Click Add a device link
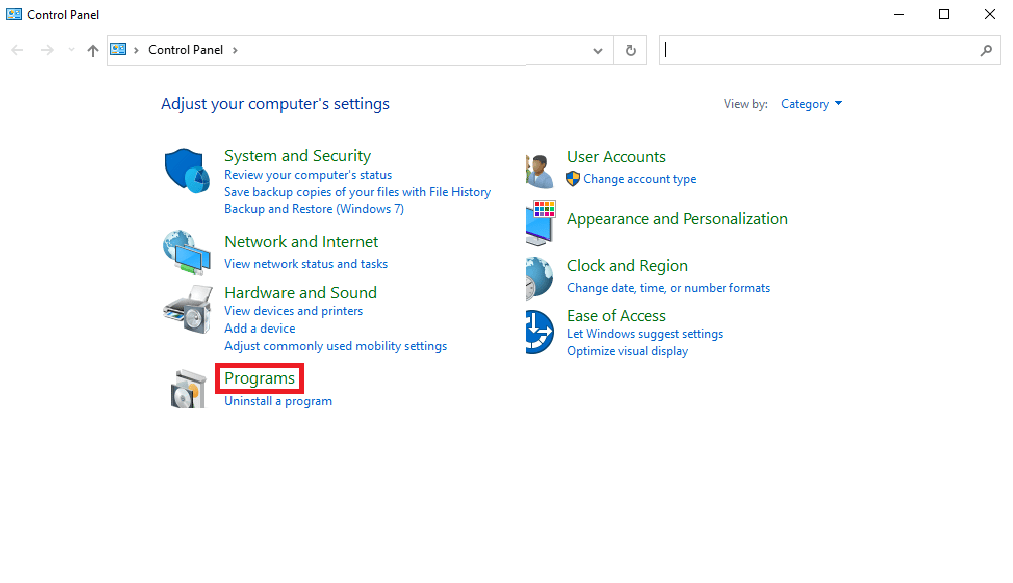 pyautogui.click(x=259, y=328)
